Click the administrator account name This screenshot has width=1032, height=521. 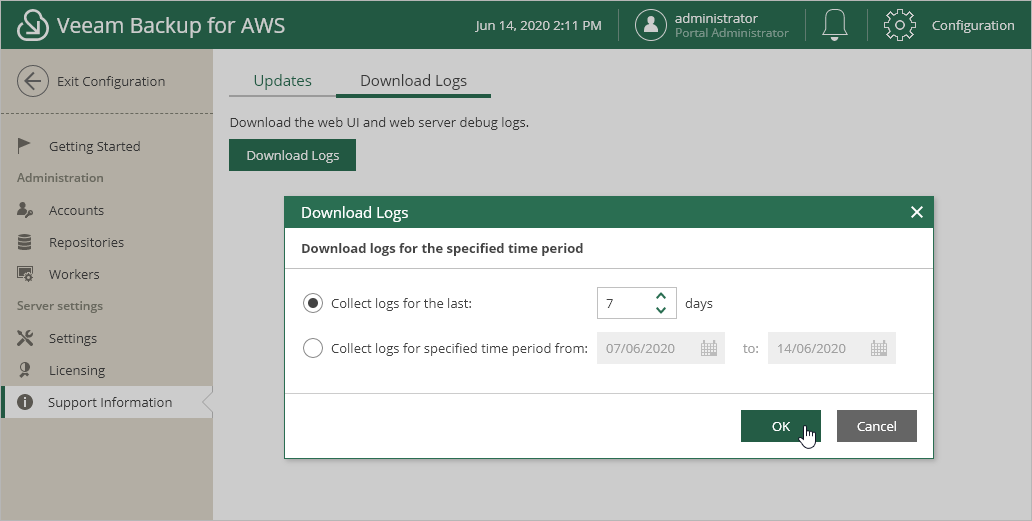pos(716,18)
